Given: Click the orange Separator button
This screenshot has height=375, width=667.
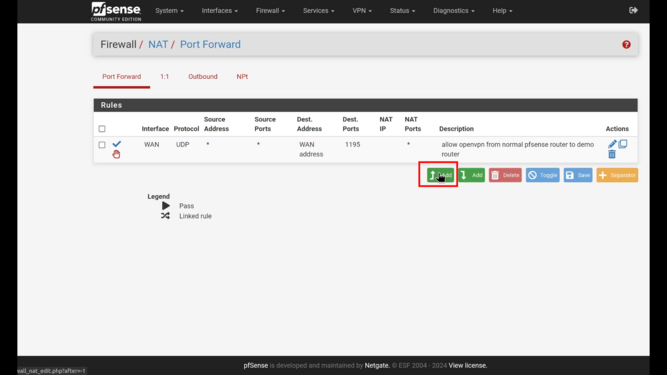Looking at the screenshot, I should coord(617,175).
